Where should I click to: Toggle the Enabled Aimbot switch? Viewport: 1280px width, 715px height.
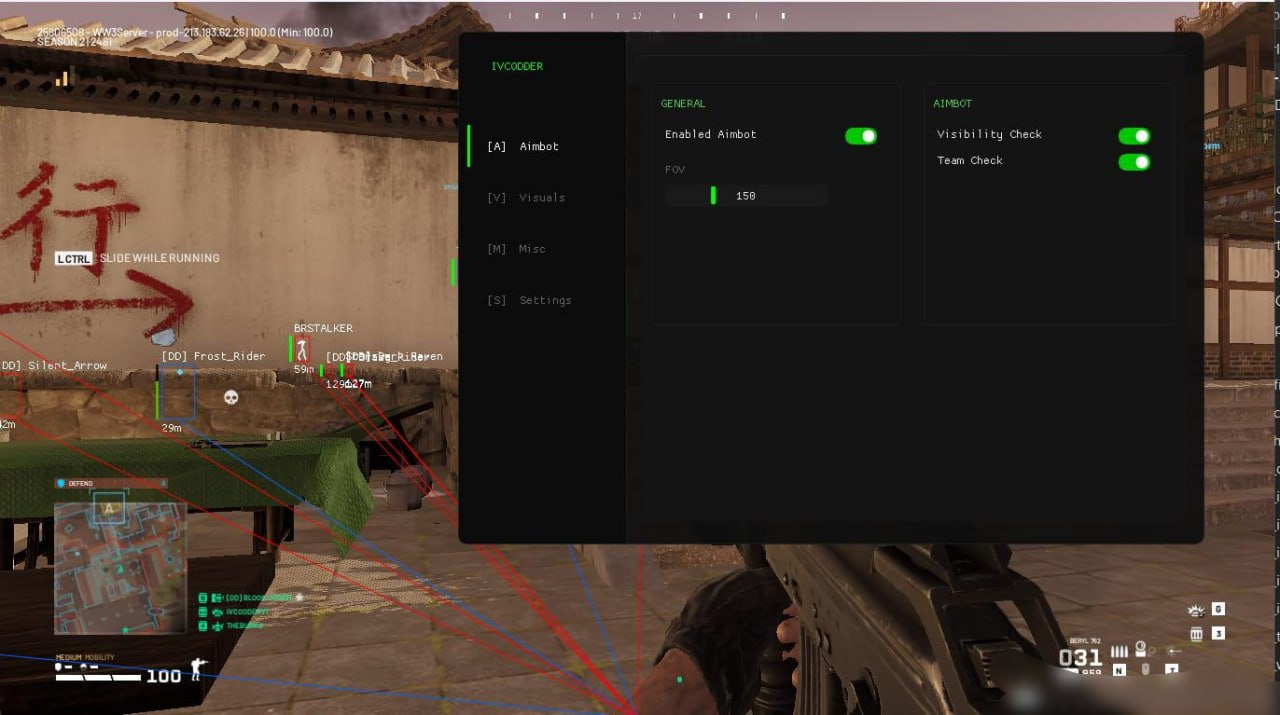[x=860, y=136]
